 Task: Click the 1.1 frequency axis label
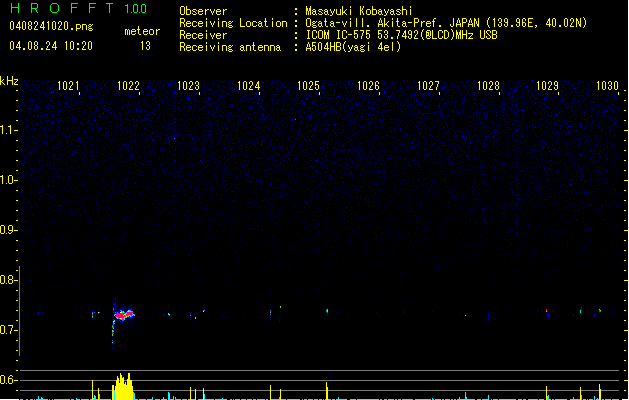pos(9,129)
